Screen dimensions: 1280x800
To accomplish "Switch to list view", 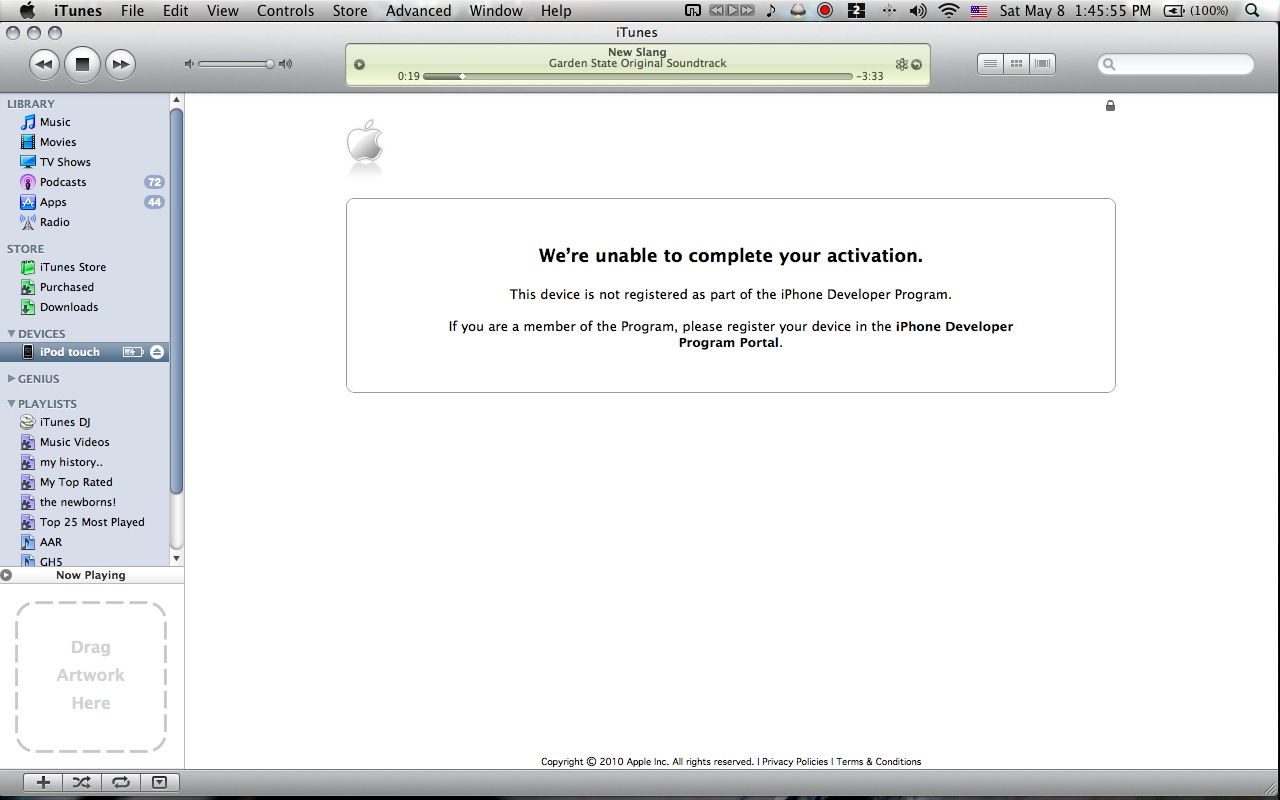I will point(990,64).
